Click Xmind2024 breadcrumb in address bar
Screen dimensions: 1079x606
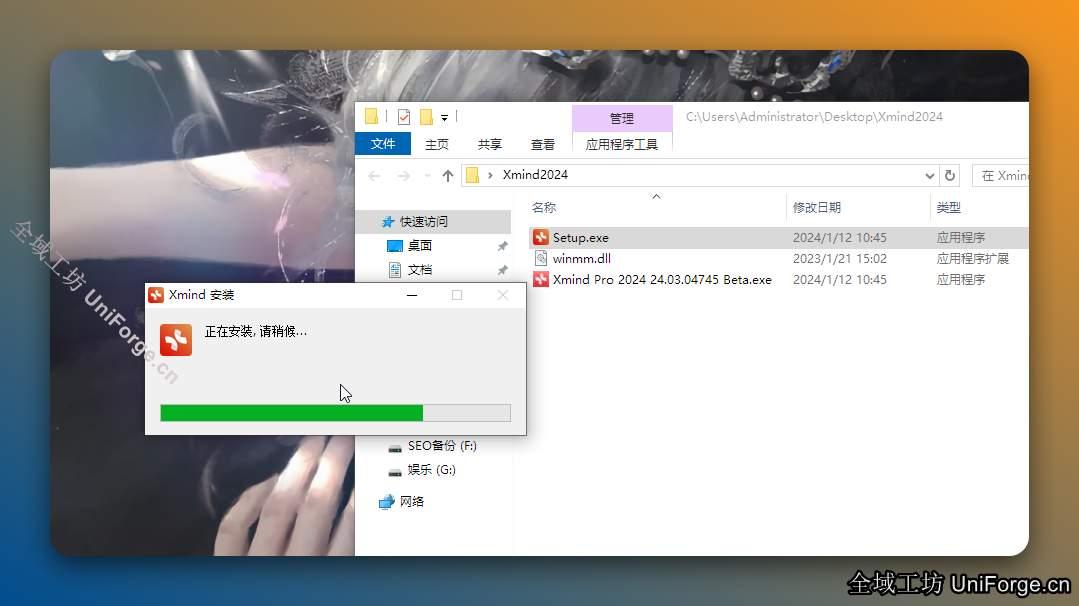click(x=535, y=175)
